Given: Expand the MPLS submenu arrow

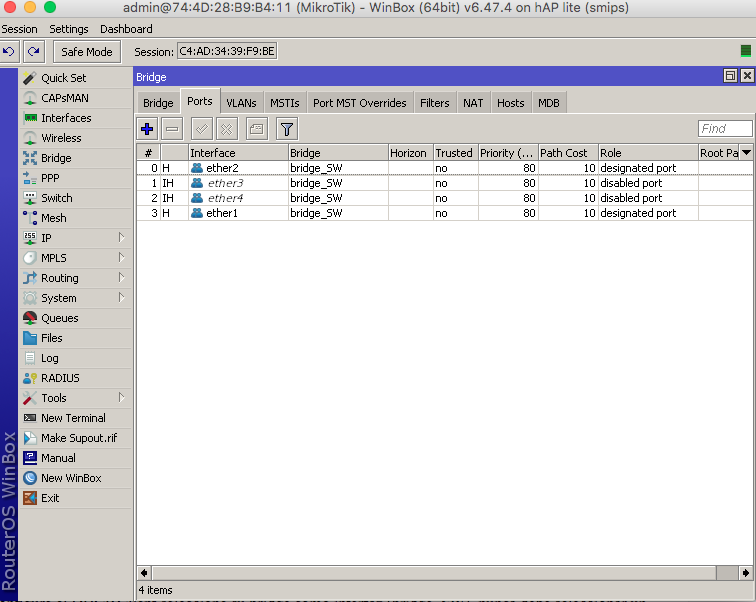Looking at the screenshot, I should pos(122,258).
